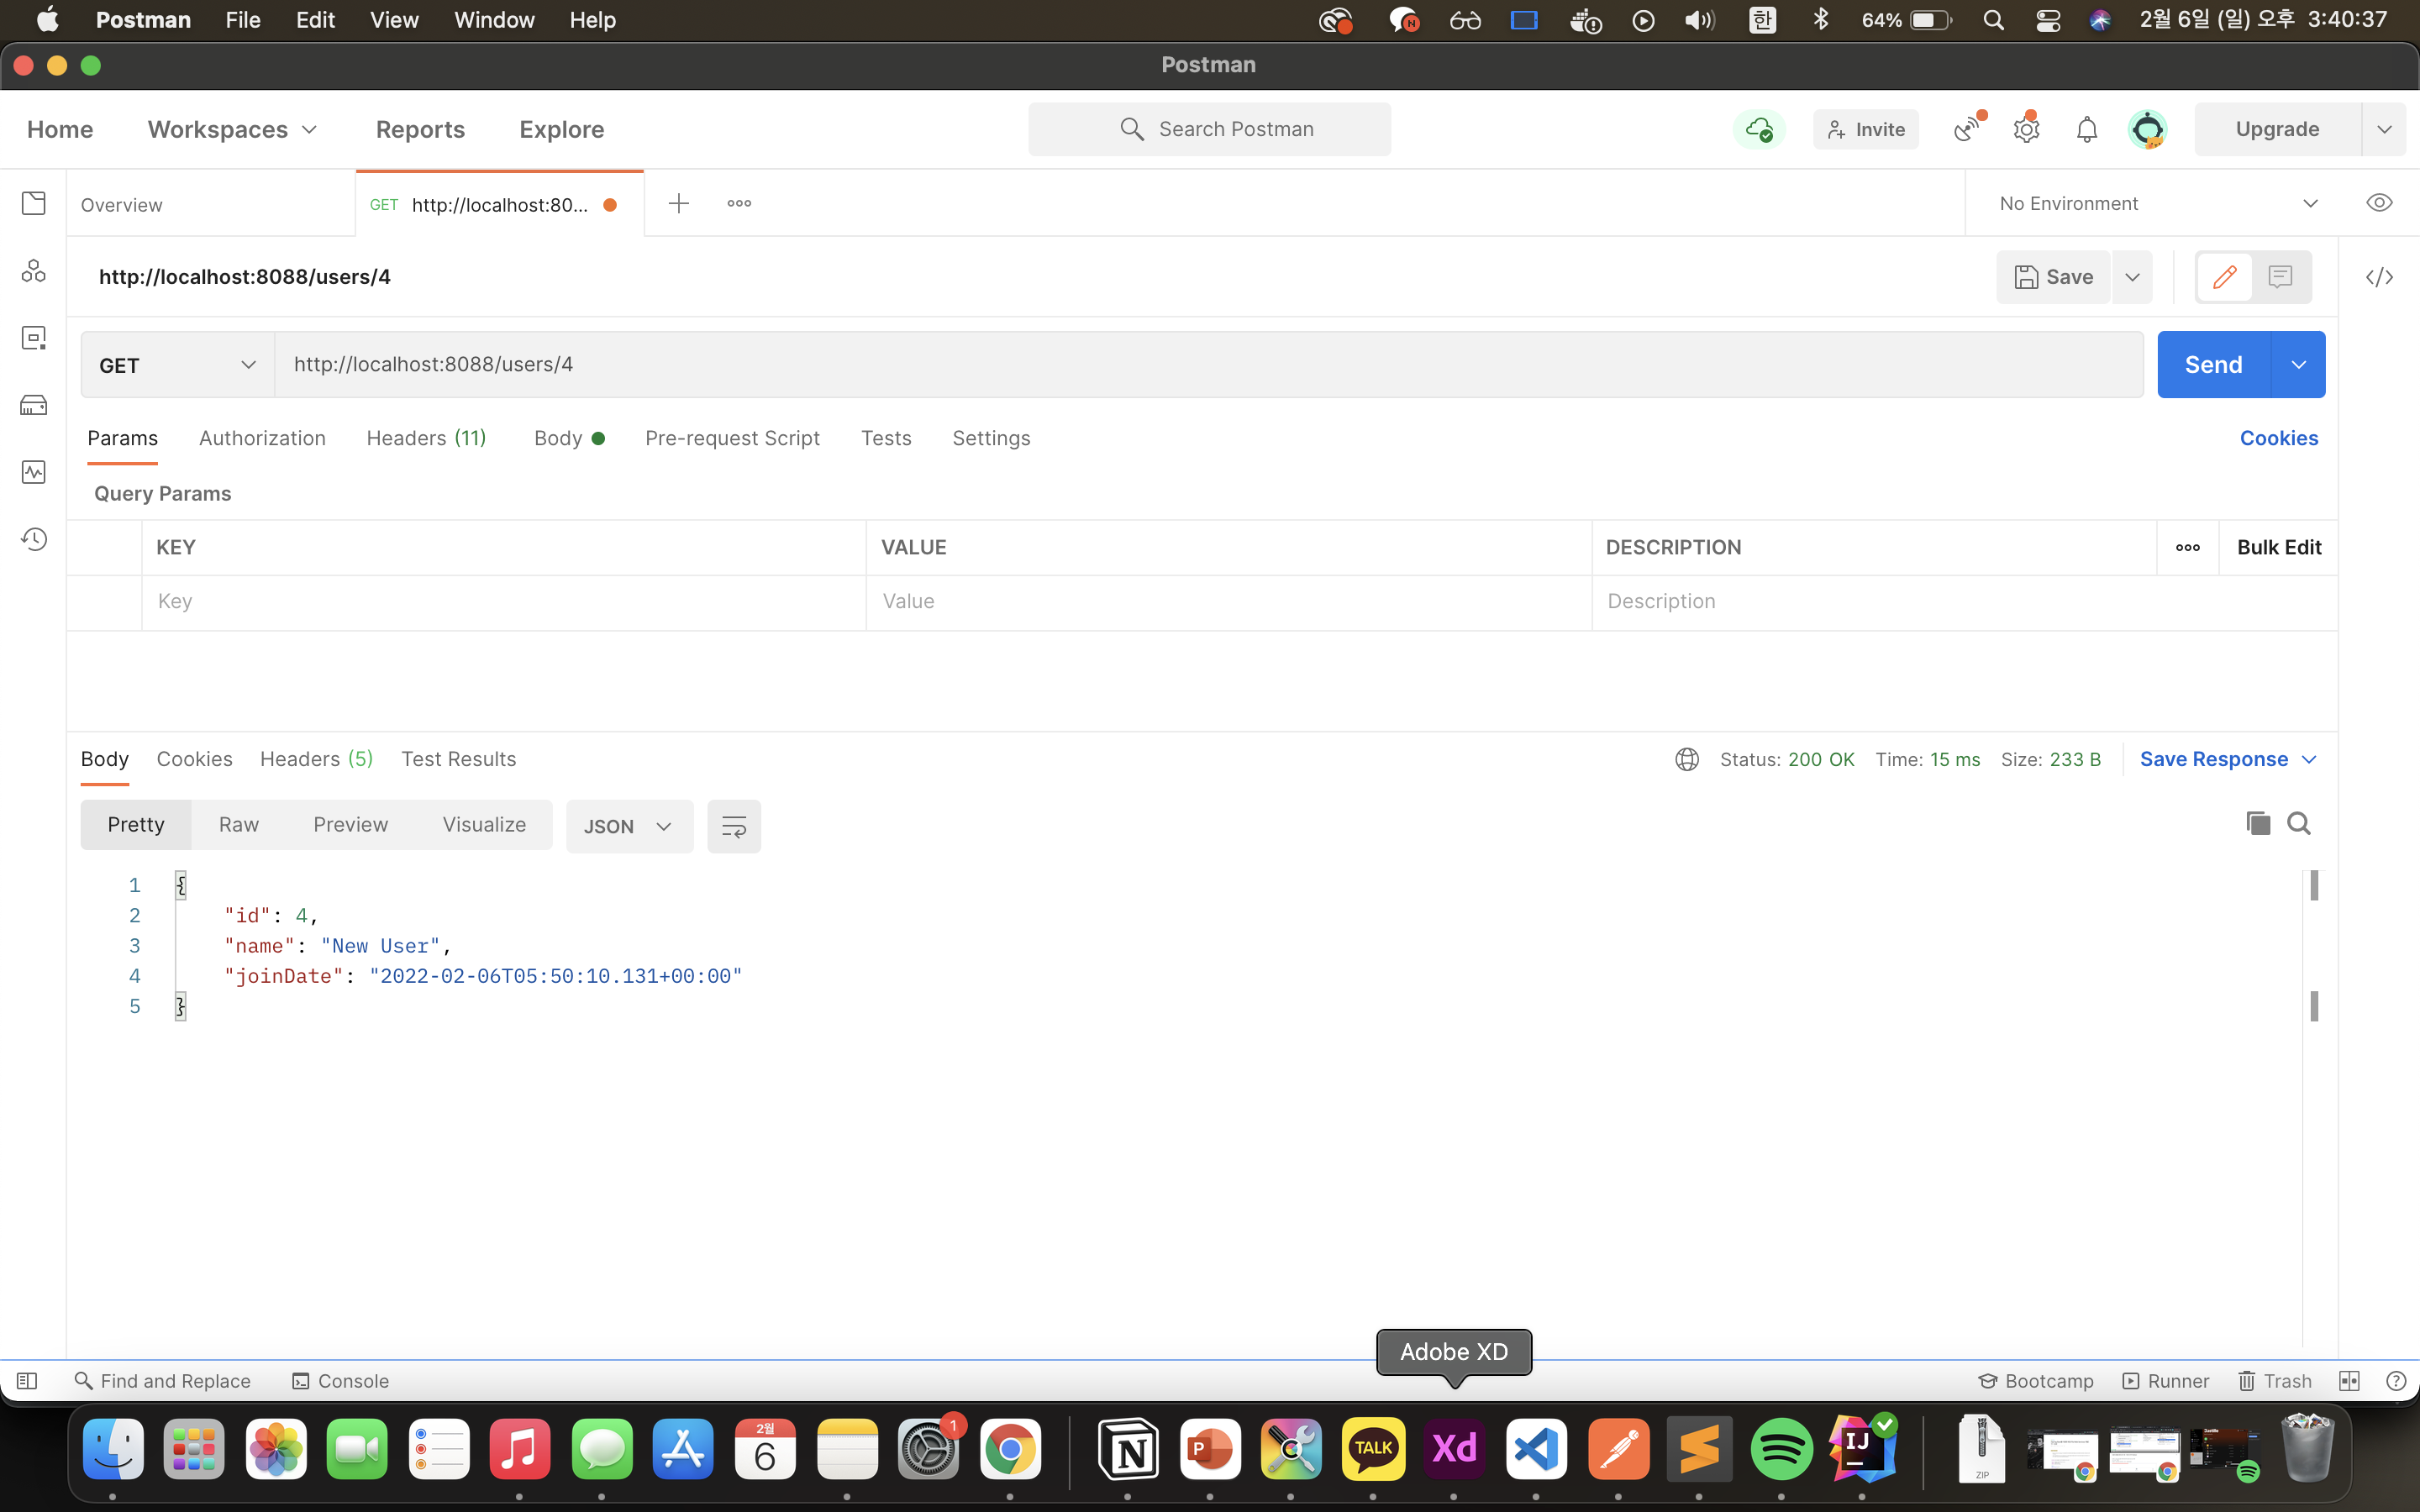Switch to the Authorization tab
The height and width of the screenshot is (1512, 2420).
[262, 438]
